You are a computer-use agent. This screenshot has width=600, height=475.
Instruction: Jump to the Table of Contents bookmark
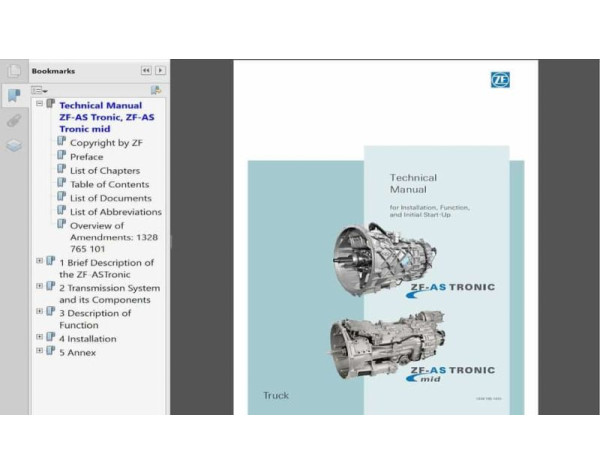[x=109, y=184]
